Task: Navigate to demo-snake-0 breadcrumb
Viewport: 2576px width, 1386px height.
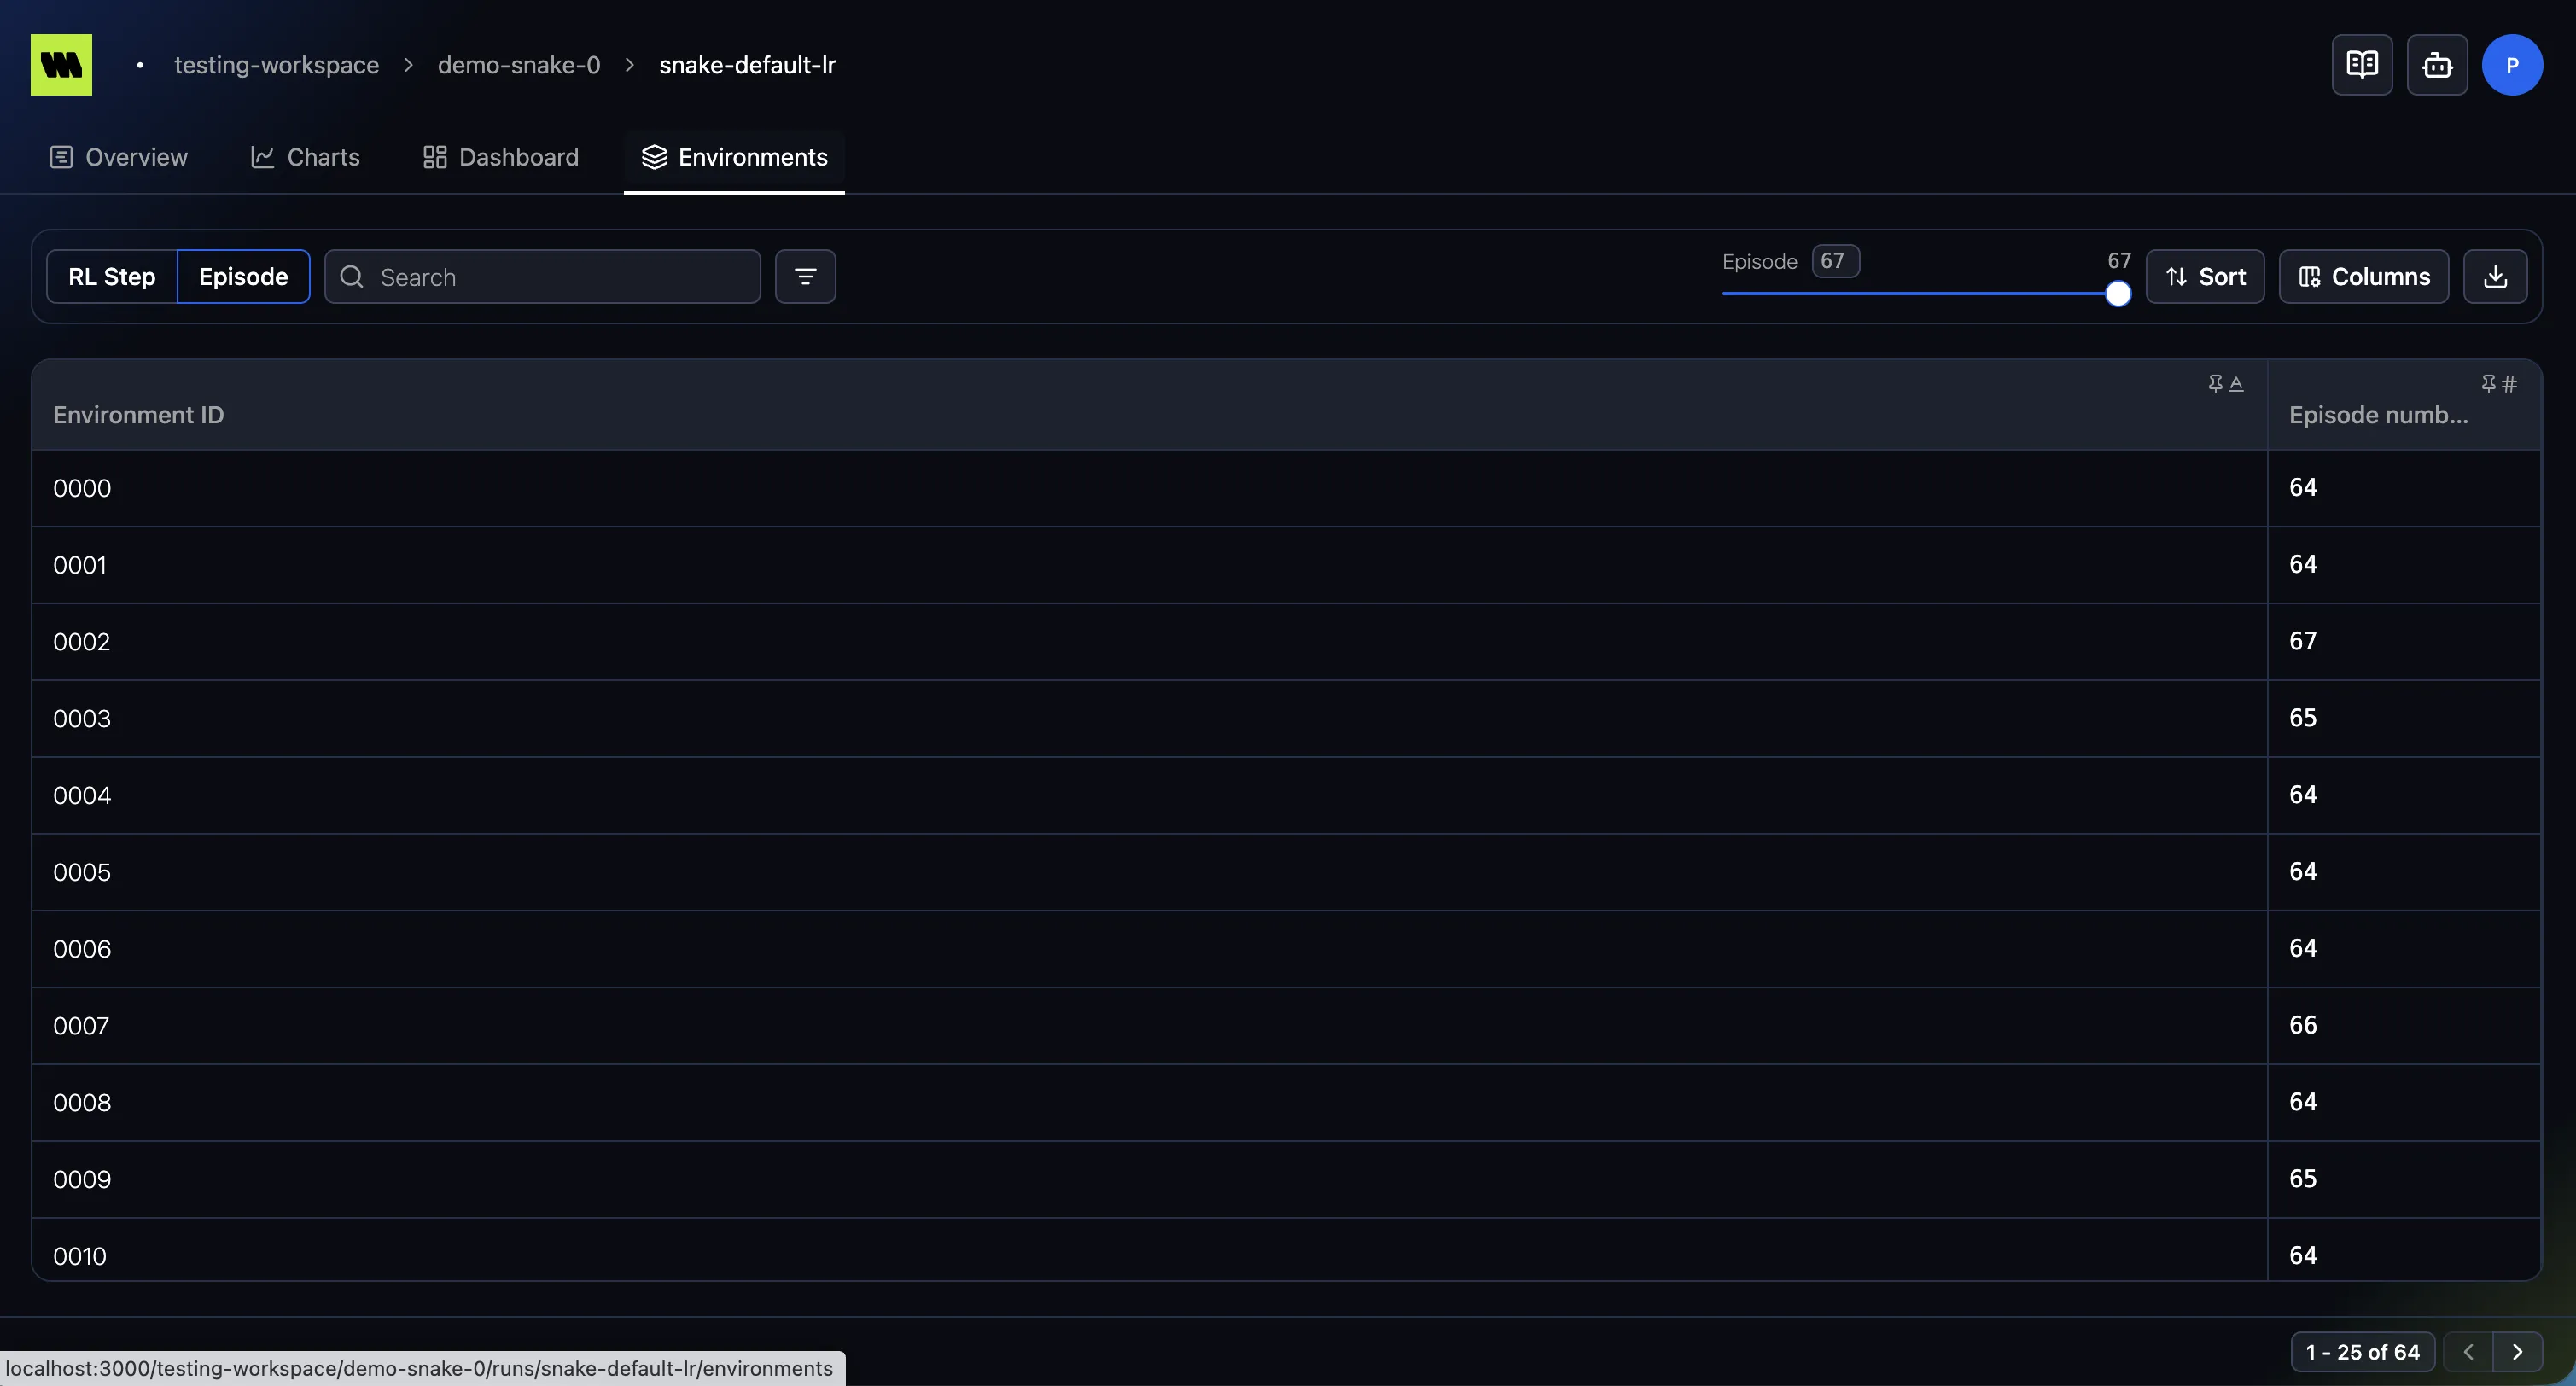Action: click(519, 65)
